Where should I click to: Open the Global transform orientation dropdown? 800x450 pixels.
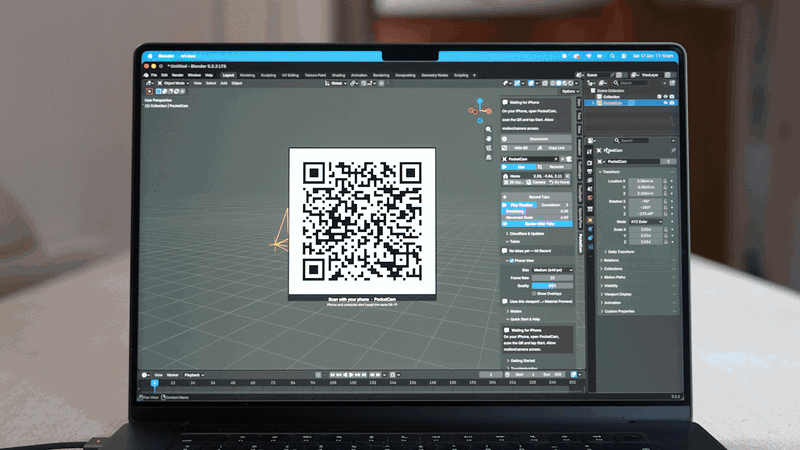(335, 83)
